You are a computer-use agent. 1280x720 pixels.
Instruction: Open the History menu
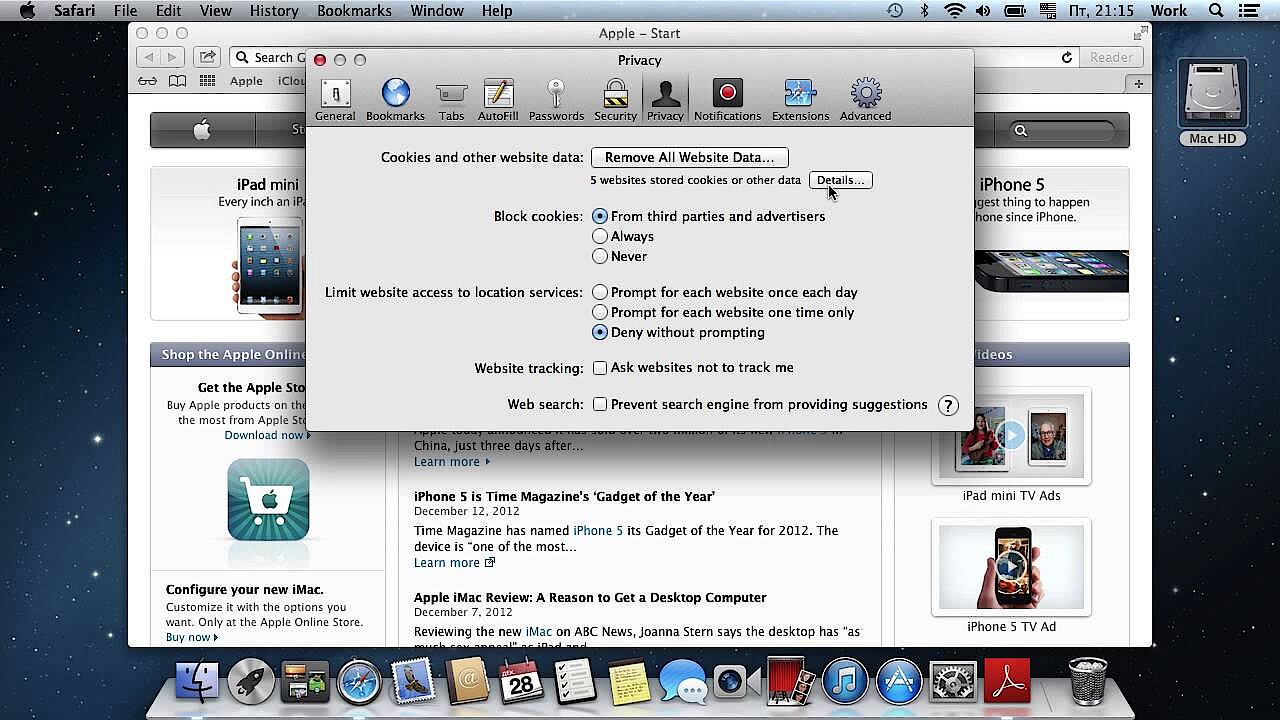[x=274, y=11]
